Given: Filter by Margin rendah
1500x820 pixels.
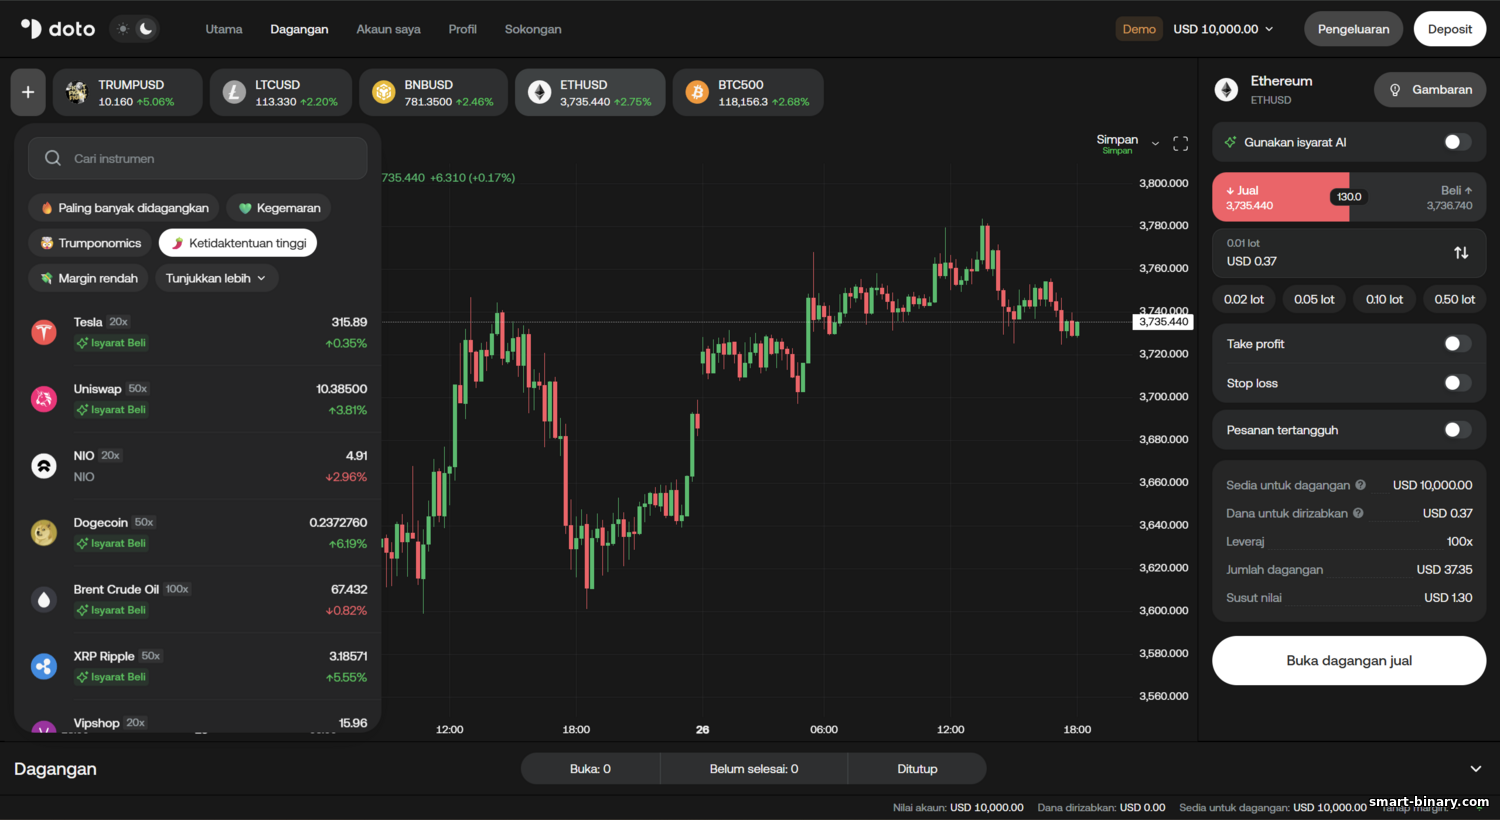Looking at the screenshot, I should [x=88, y=278].
